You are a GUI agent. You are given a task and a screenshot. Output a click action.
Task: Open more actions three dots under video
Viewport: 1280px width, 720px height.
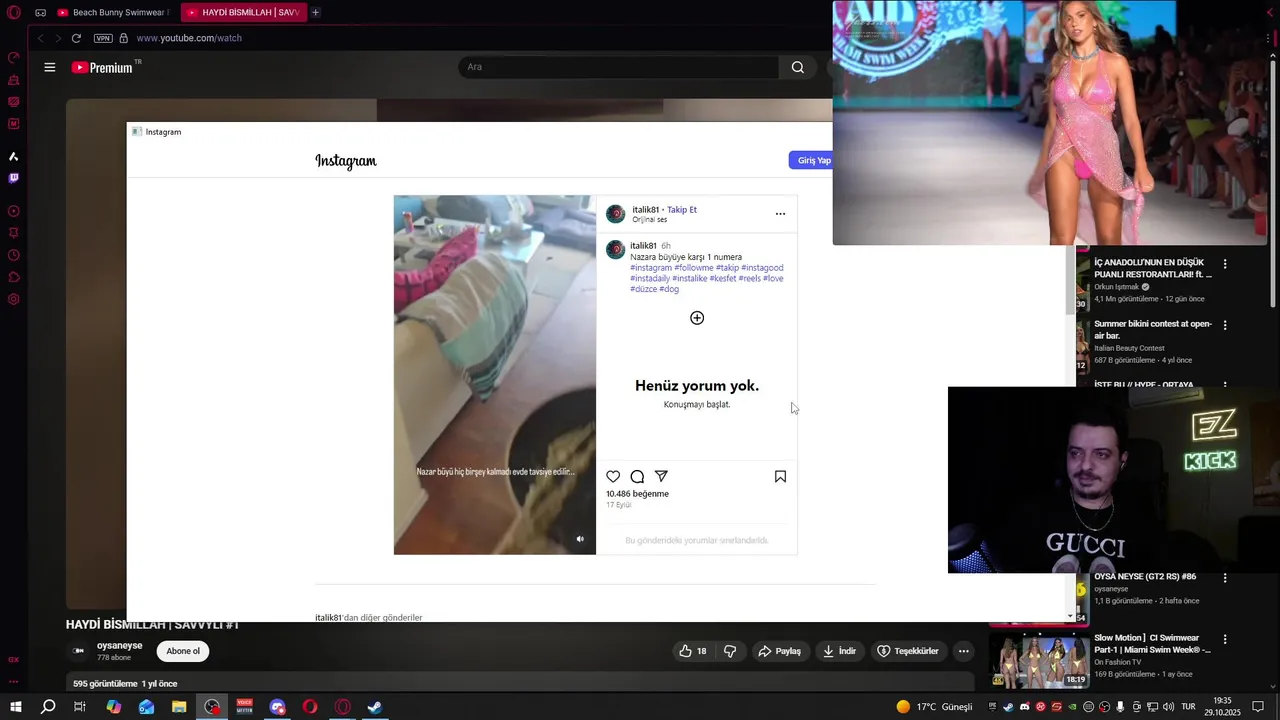963,651
